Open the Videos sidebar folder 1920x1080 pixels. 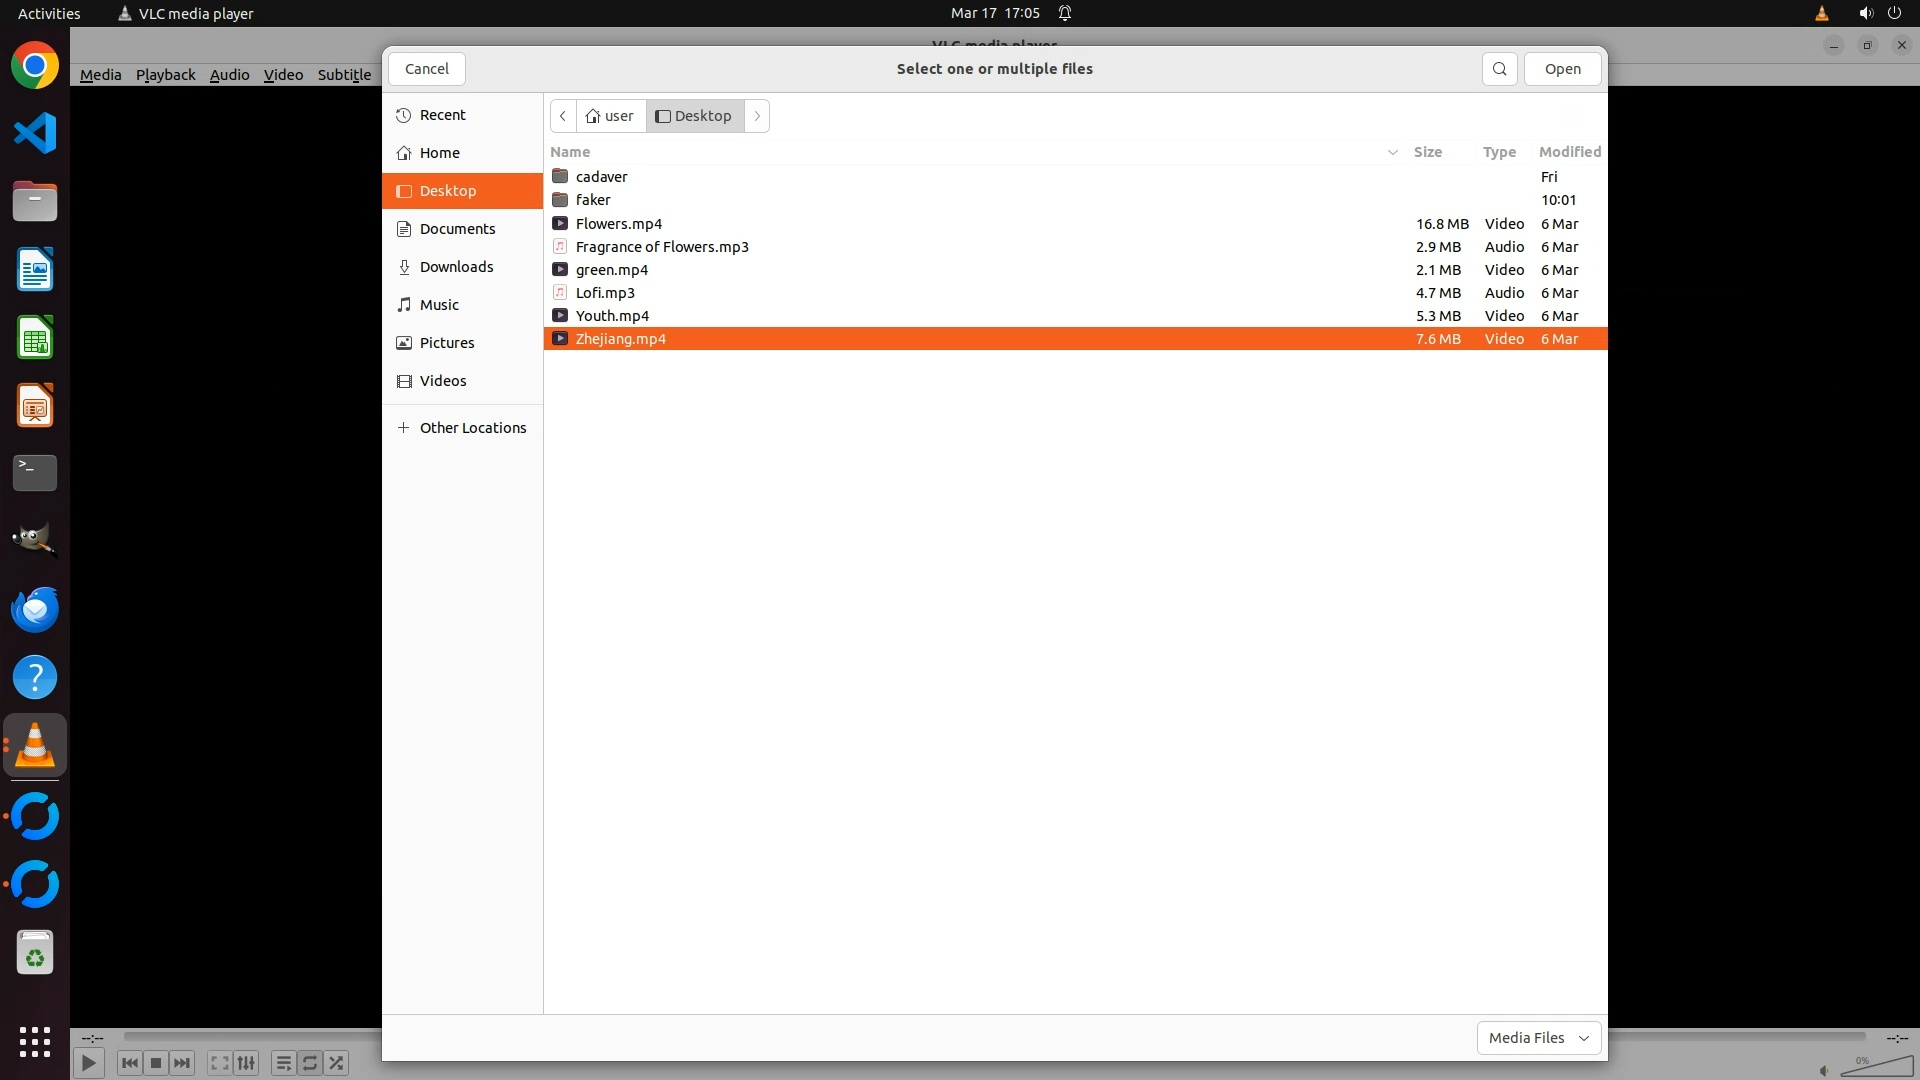442,381
